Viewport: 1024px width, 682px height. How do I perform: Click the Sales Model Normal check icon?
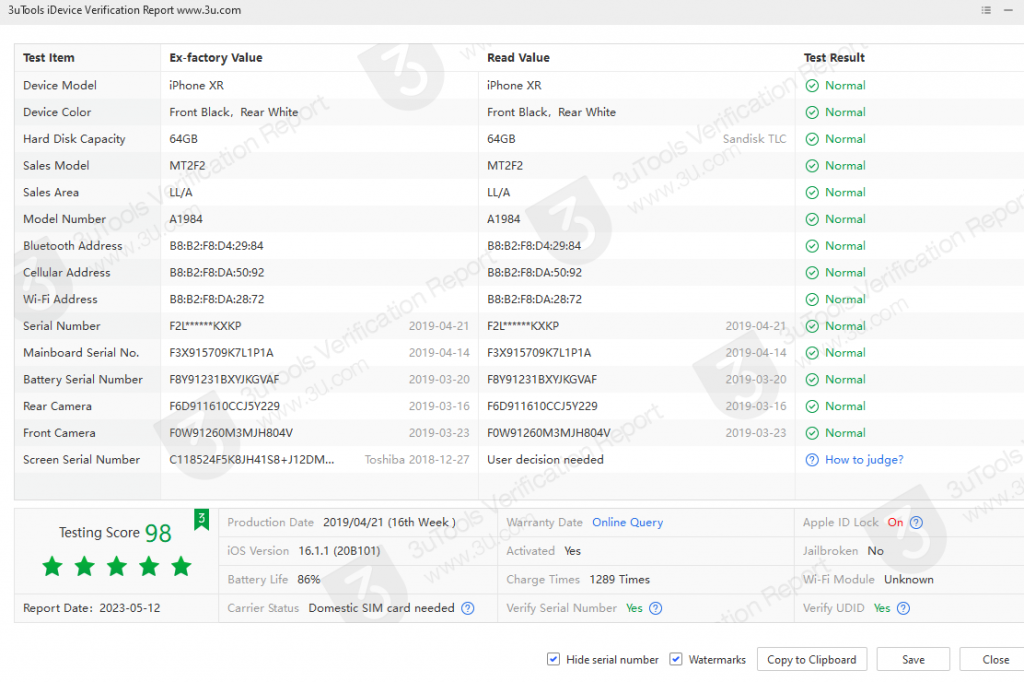(812, 166)
